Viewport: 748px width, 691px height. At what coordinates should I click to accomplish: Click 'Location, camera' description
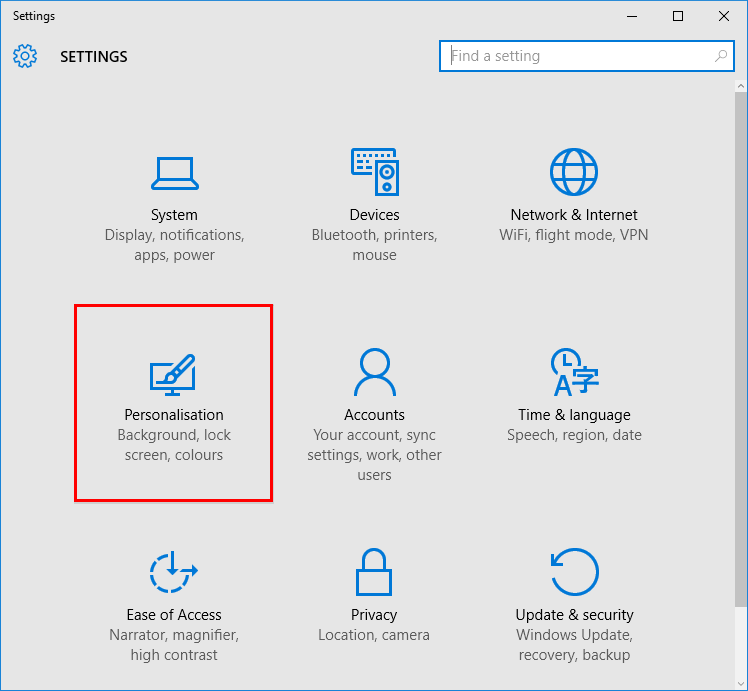[x=374, y=635]
